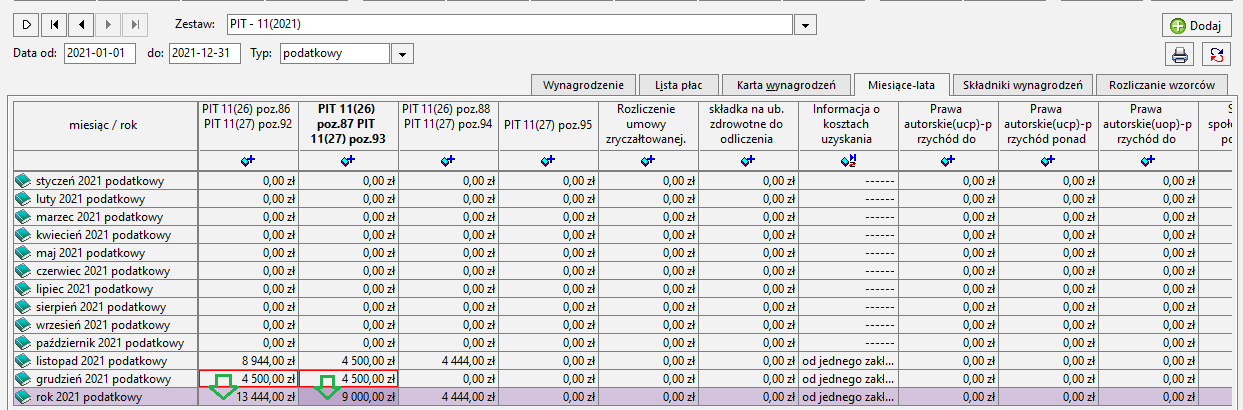The image size is (1243, 410).
Task: Click the Data od date field
Action: [100, 54]
